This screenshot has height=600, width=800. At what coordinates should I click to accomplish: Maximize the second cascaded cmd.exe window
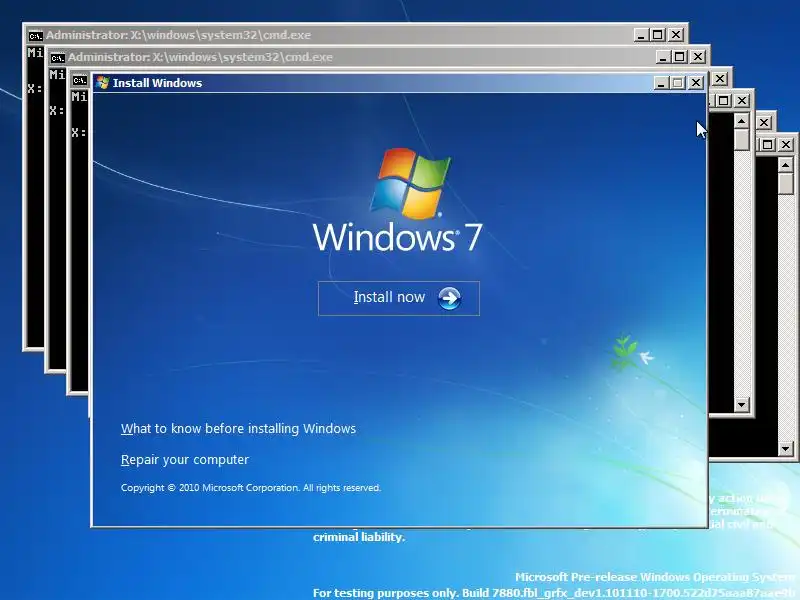(x=680, y=57)
